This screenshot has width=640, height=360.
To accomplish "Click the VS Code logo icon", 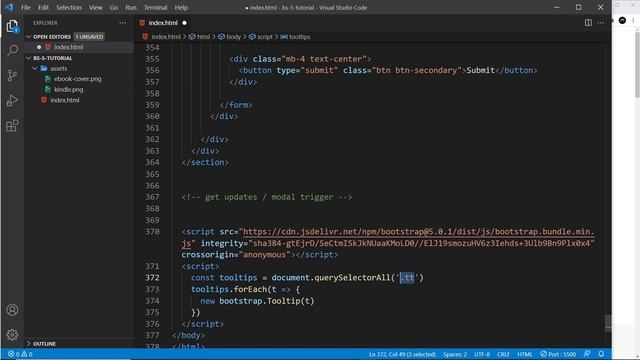I will tap(9, 7).
